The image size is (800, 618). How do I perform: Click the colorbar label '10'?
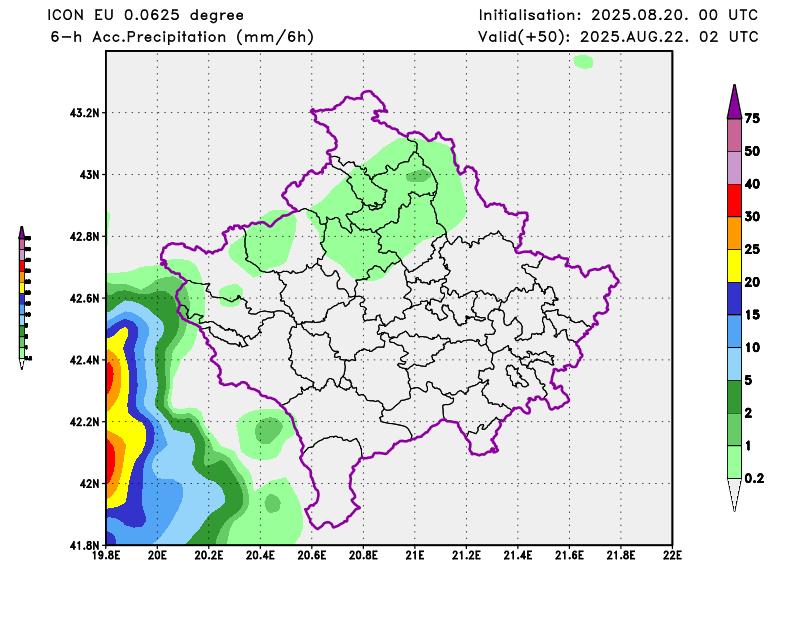tap(752, 347)
